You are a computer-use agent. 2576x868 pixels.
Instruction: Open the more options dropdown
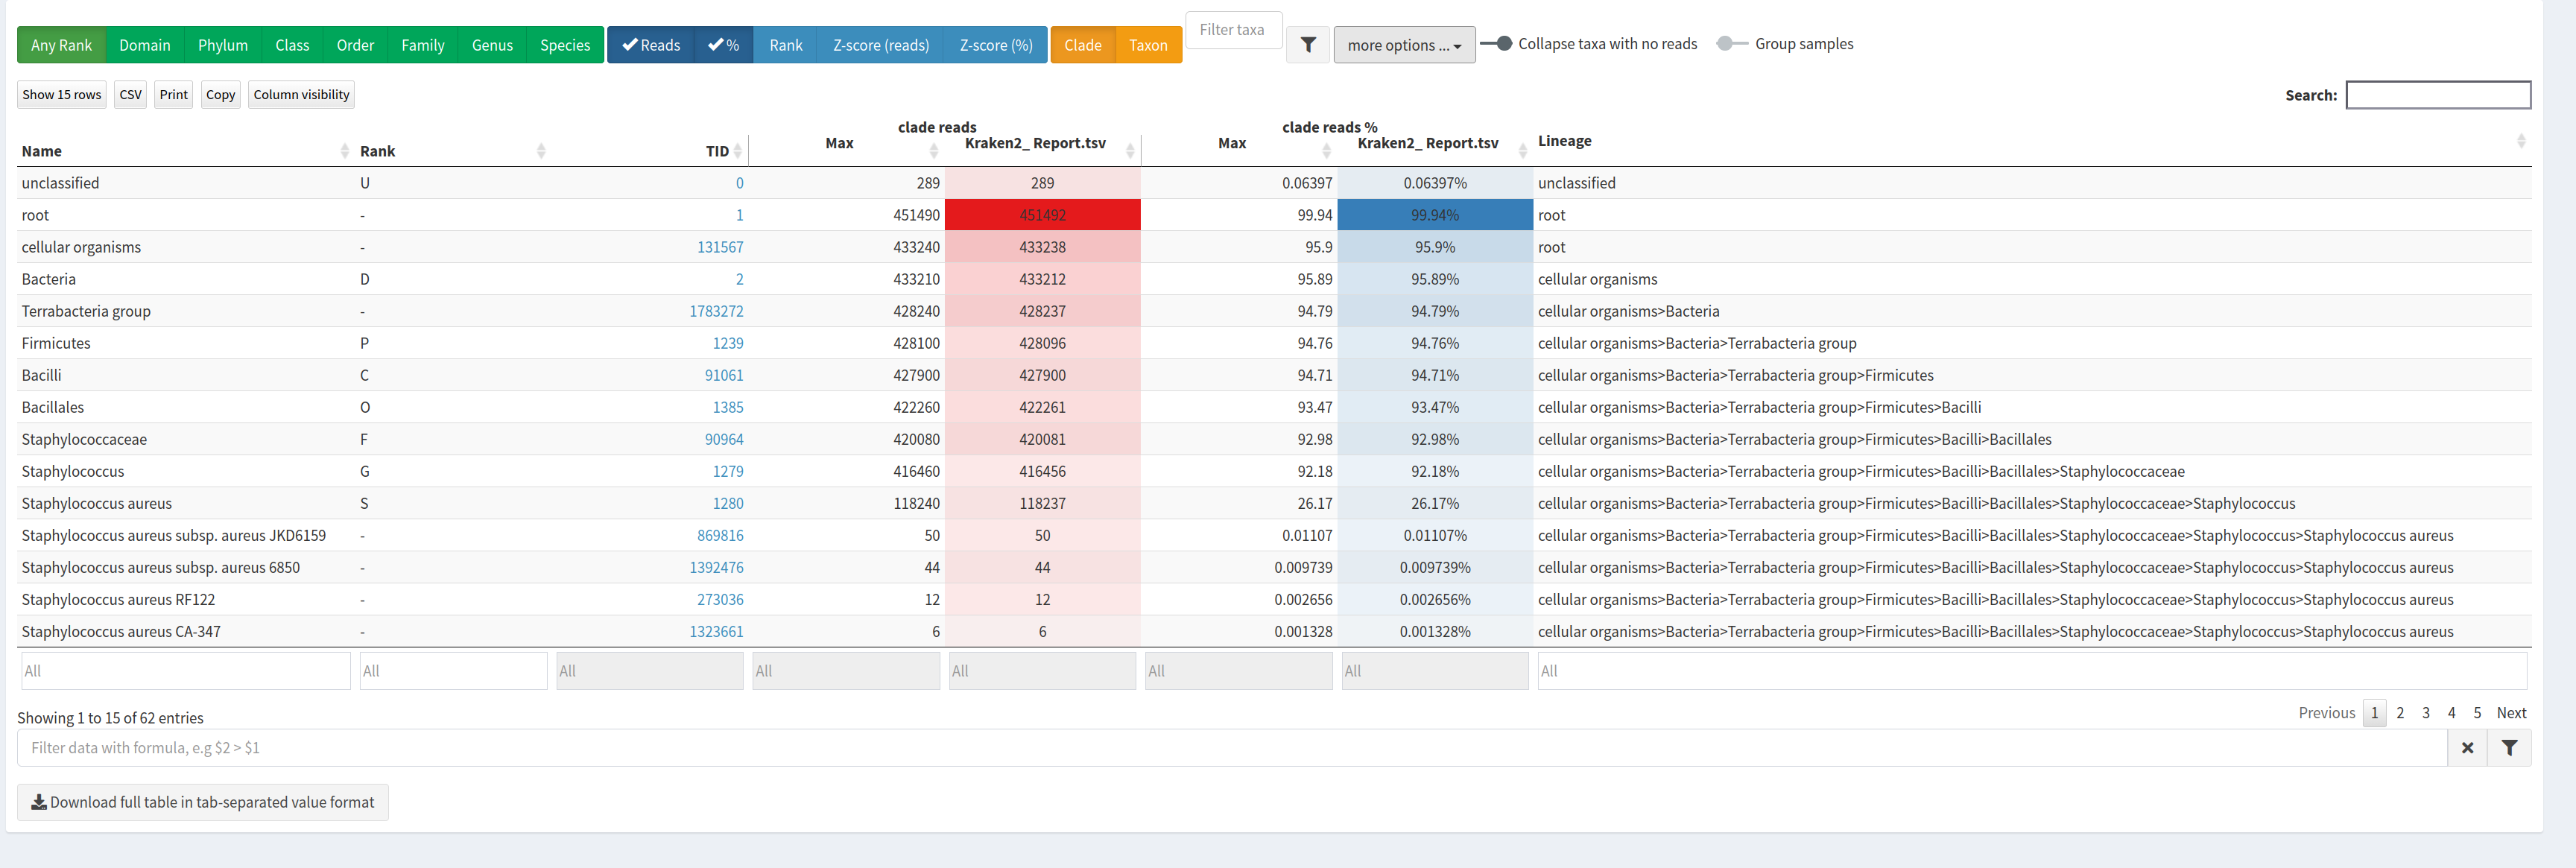(x=1403, y=45)
